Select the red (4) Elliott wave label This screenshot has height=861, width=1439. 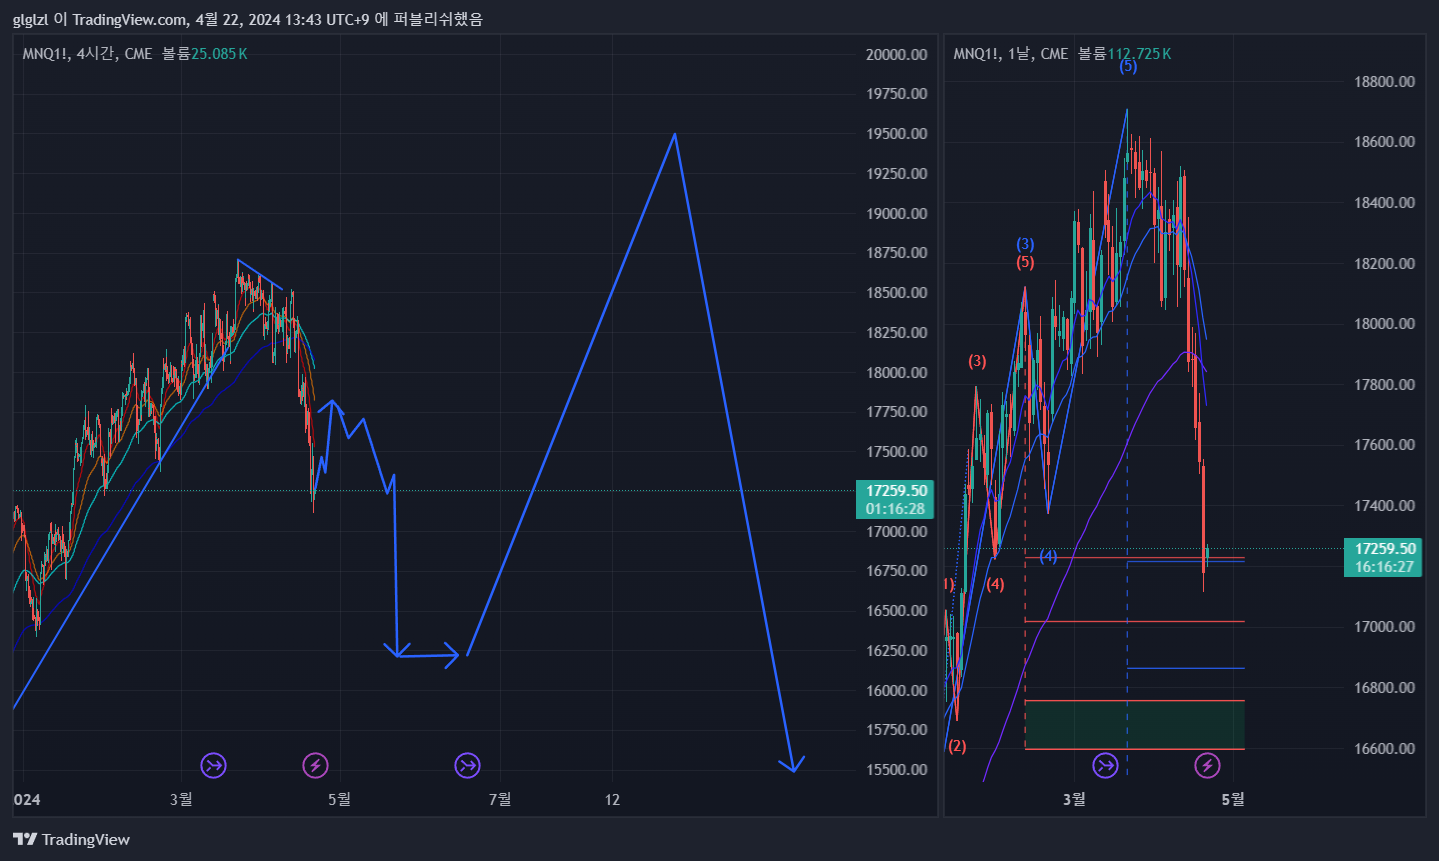pyautogui.click(x=995, y=584)
